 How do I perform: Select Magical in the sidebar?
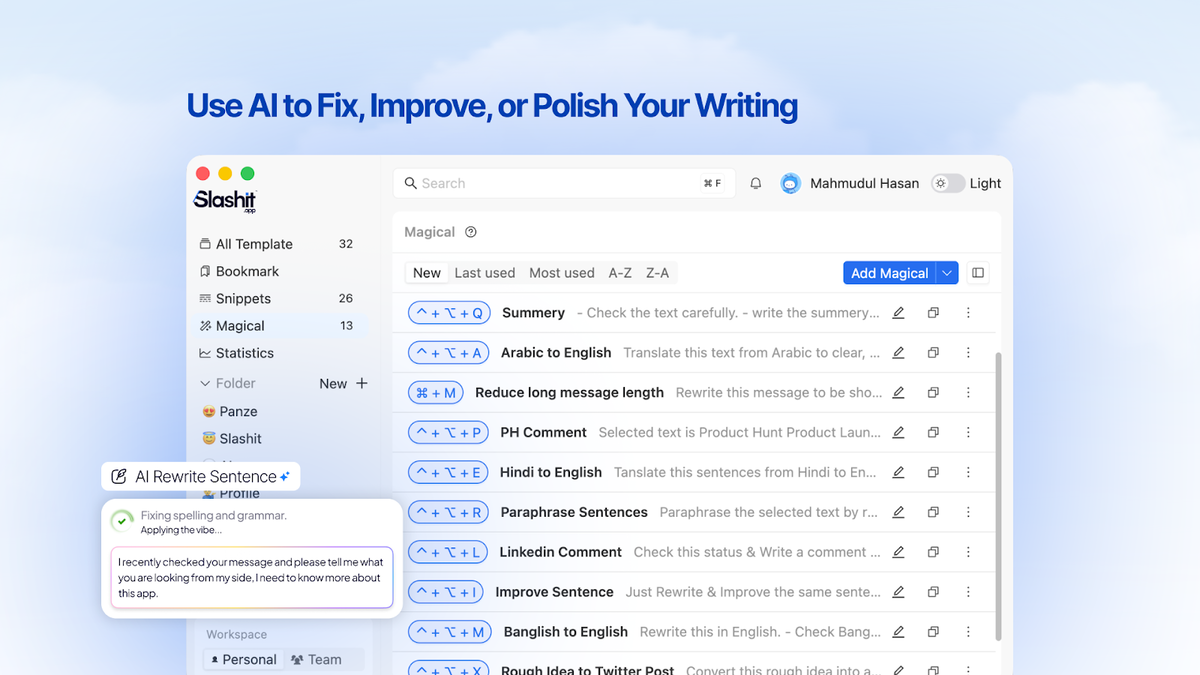[240, 325]
